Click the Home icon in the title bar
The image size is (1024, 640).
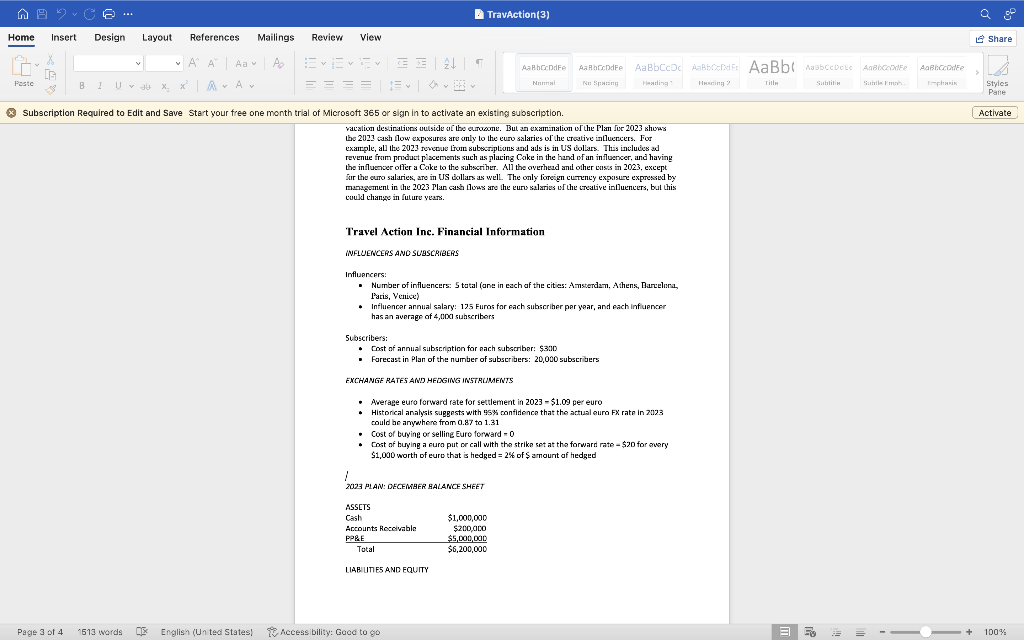click(x=23, y=14)
